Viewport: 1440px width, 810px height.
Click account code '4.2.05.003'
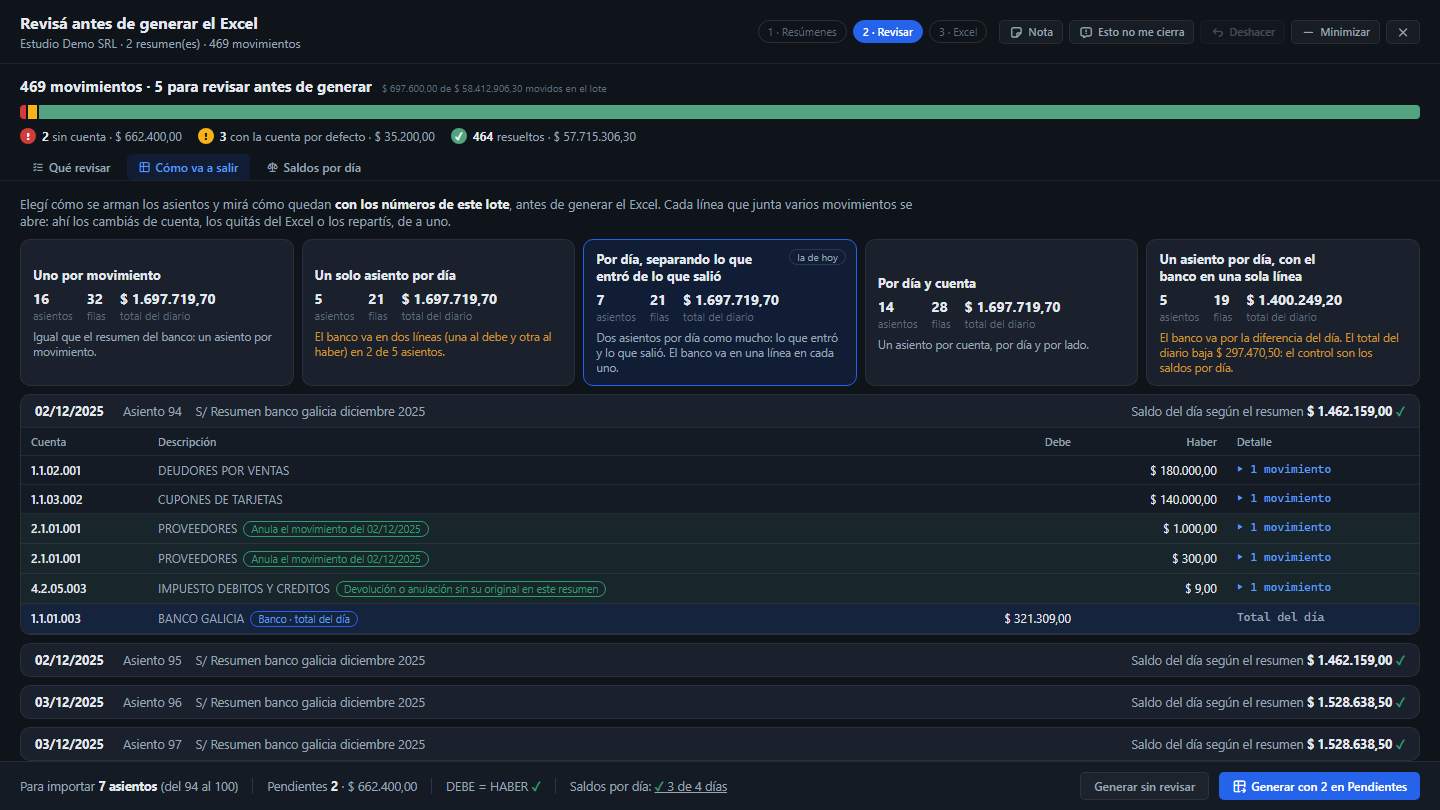coord(59,589)
